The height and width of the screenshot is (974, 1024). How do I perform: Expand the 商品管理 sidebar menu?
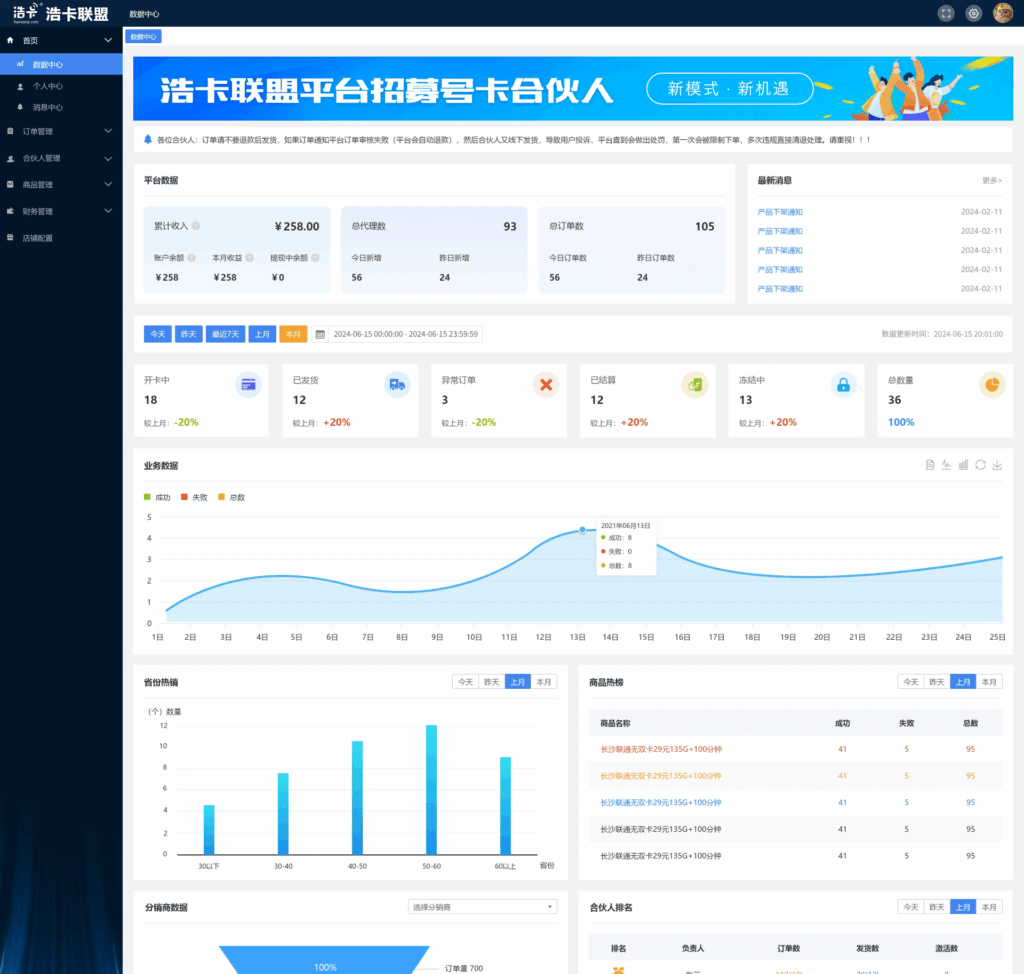pyautogui.click(x=108, y=185)
